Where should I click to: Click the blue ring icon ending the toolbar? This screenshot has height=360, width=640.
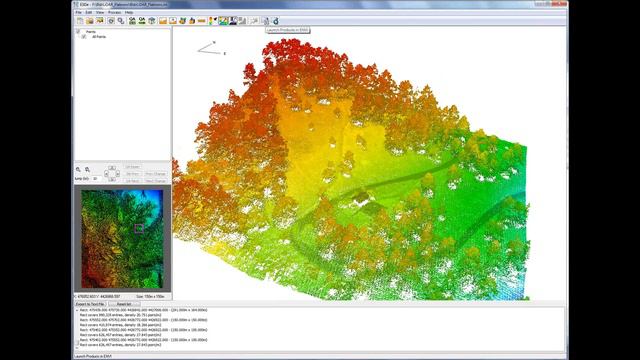click(276, 21)
